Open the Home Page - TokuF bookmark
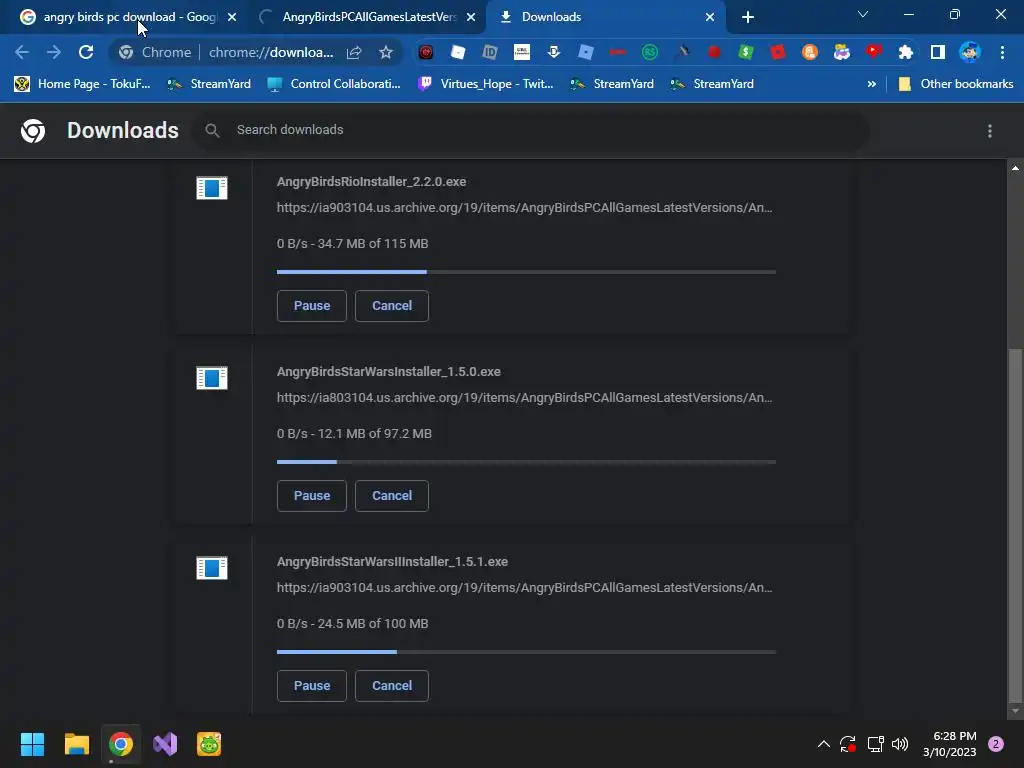 point(83,84)
